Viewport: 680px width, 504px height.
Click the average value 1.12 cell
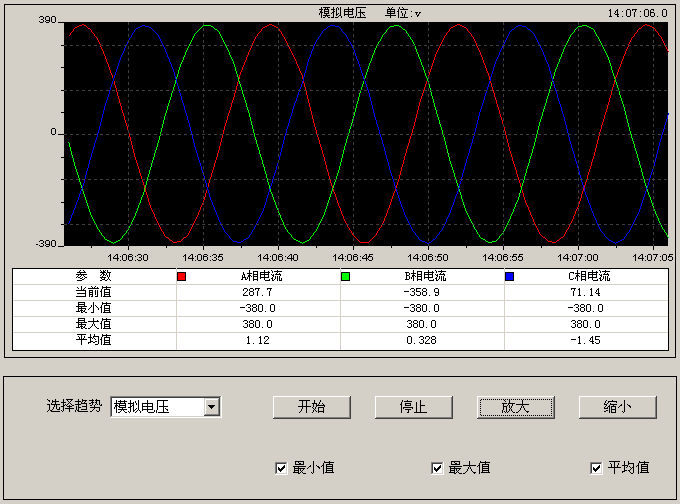[x=258, y=340]
